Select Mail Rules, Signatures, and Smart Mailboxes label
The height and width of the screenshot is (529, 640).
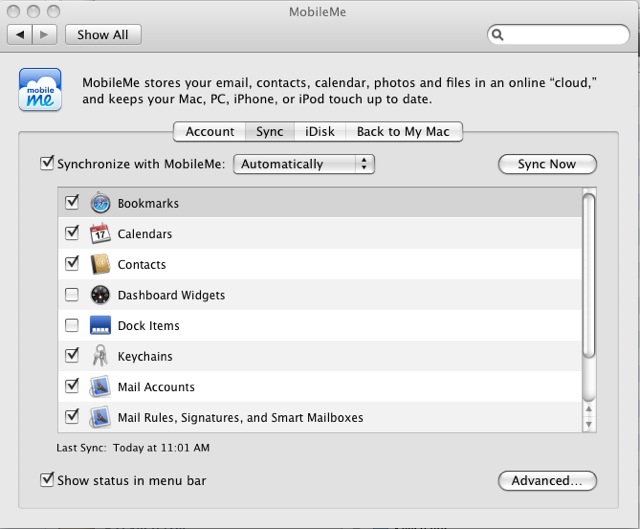[240, 418]
